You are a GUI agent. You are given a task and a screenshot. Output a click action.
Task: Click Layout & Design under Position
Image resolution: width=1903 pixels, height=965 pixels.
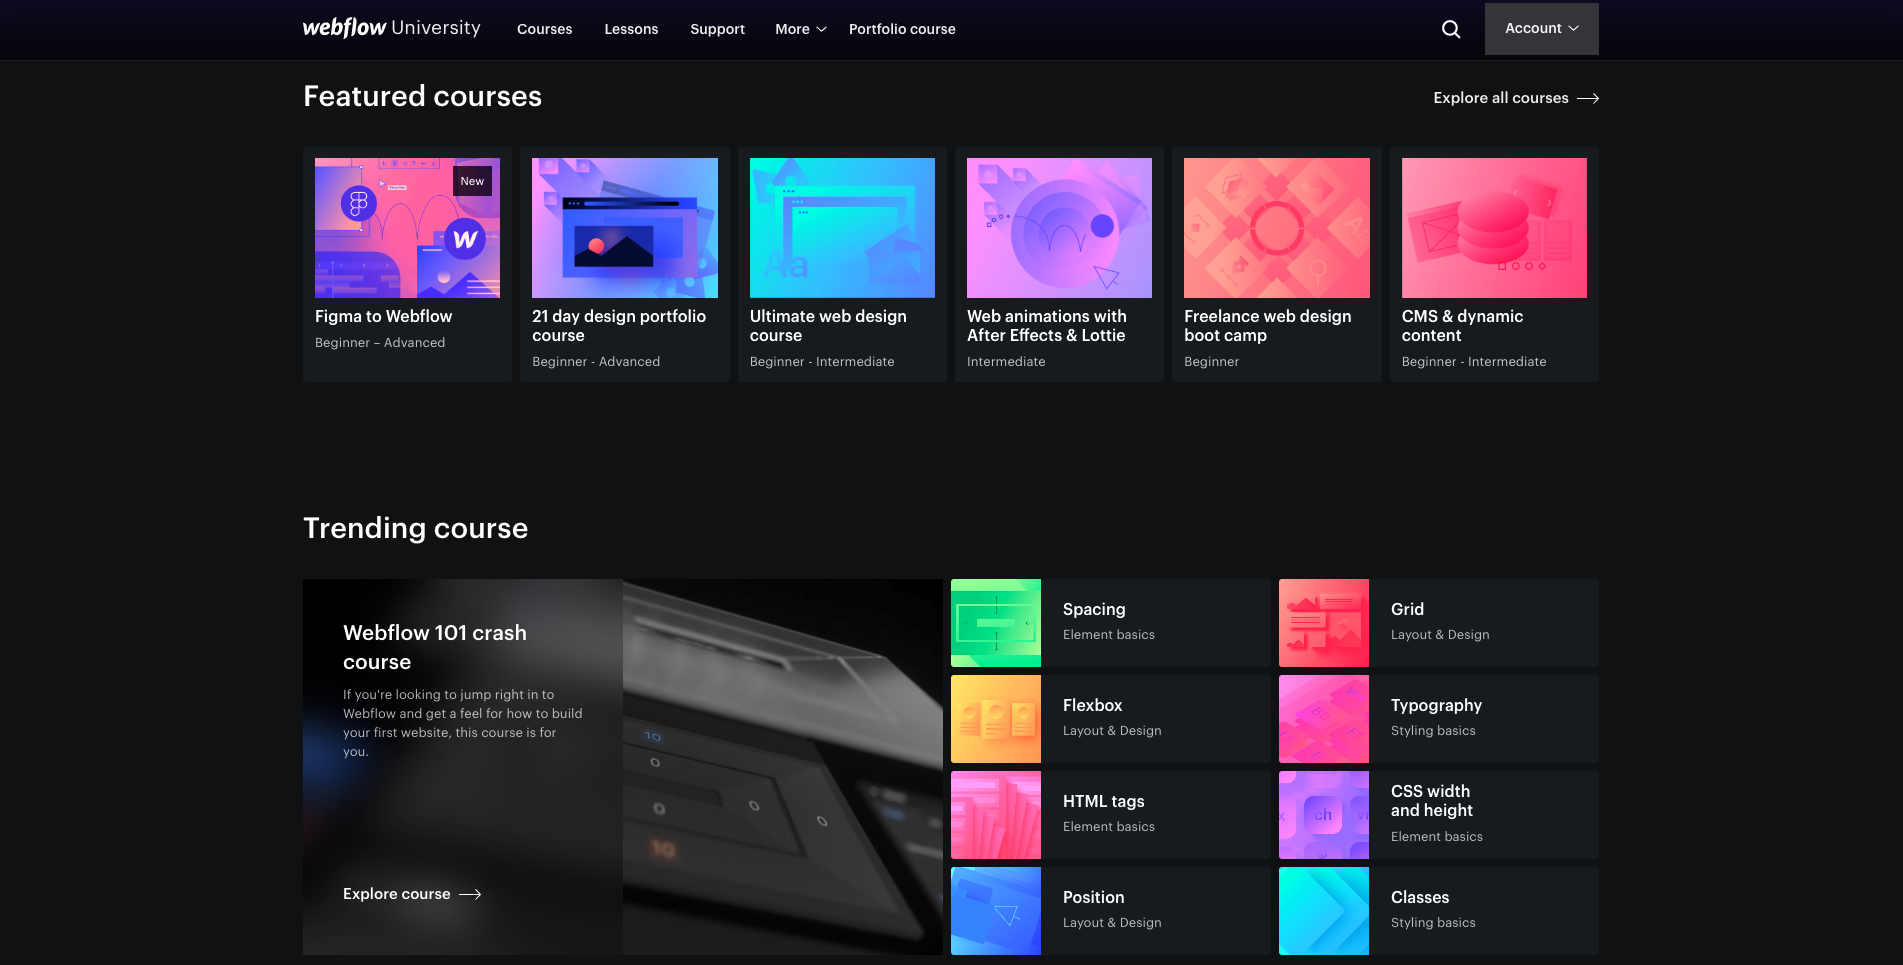click(1112, 922)
